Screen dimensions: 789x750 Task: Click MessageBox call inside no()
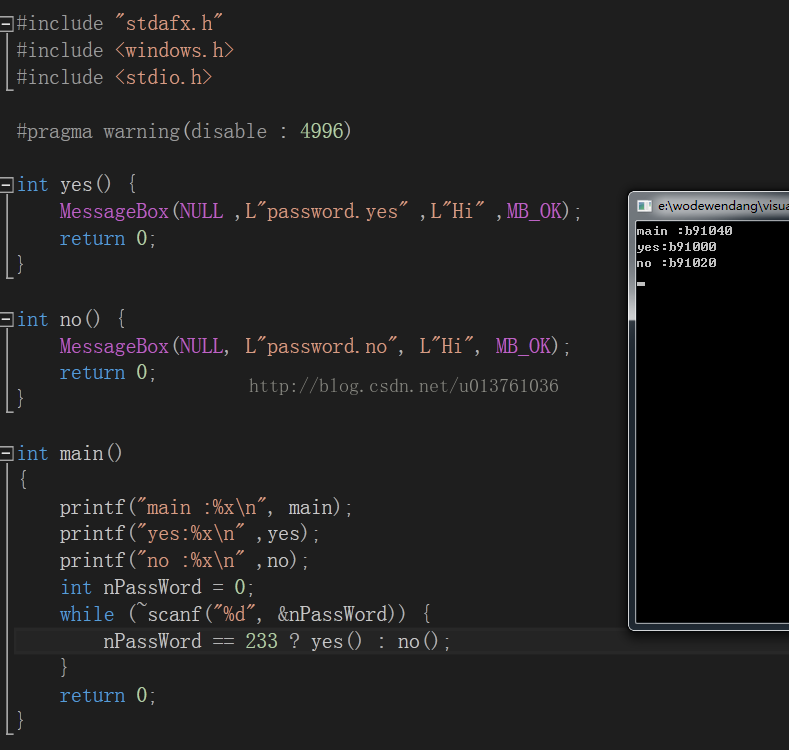click(x=114, y=346)
